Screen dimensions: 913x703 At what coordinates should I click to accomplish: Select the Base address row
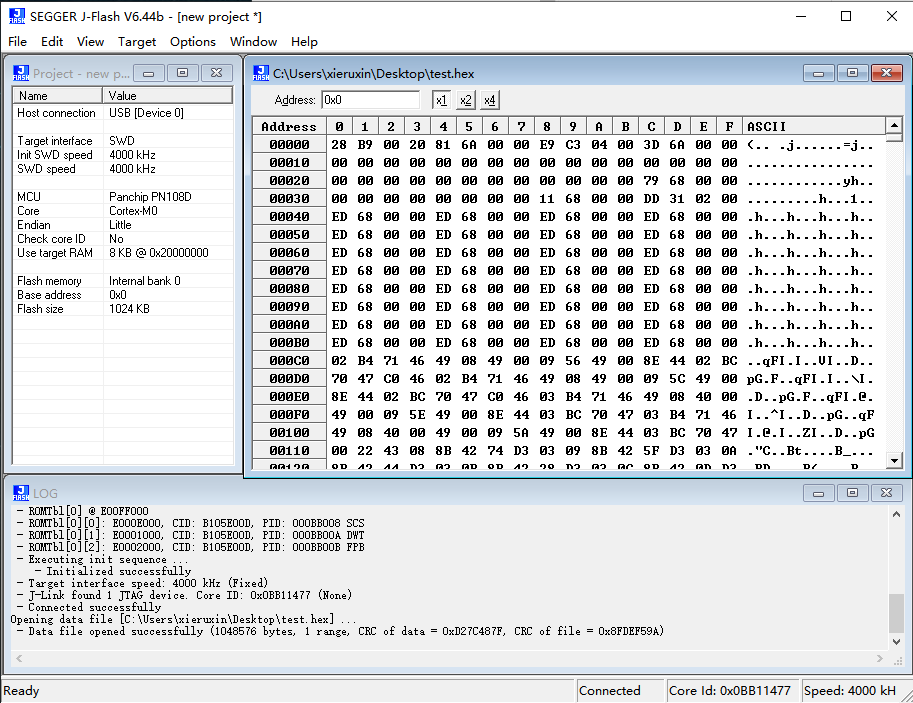123,295
